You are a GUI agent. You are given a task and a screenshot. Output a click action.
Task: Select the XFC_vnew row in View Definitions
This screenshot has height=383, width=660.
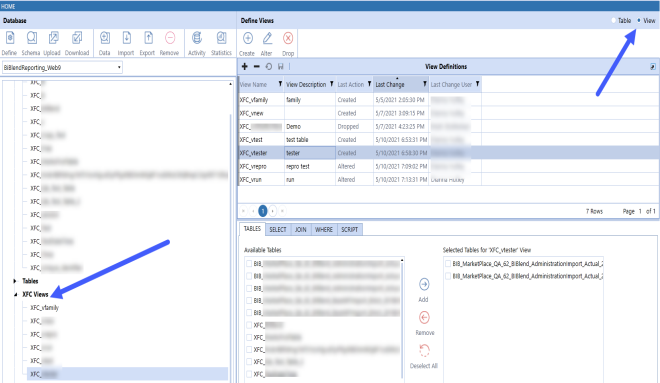point(449,113)
